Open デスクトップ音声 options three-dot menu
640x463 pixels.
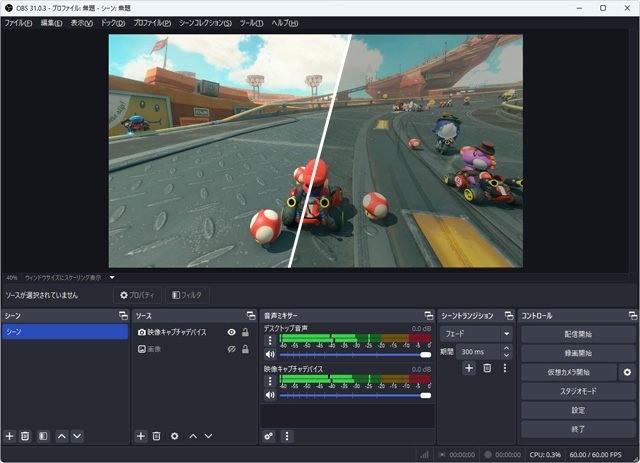click(x=270, y=341)
